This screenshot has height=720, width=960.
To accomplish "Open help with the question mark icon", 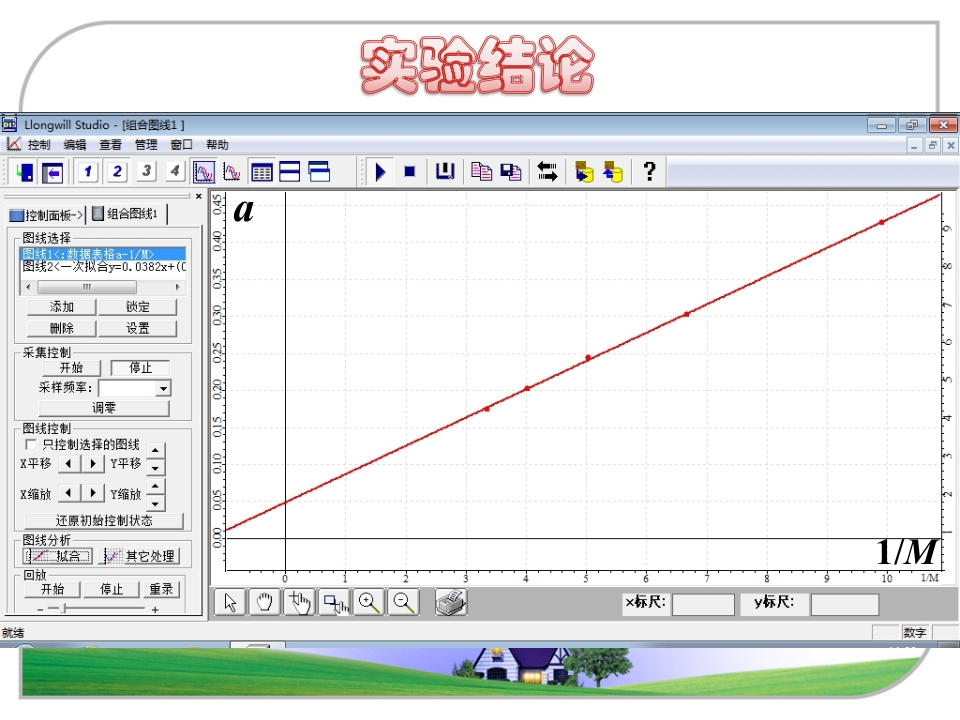I will (649, 172).
